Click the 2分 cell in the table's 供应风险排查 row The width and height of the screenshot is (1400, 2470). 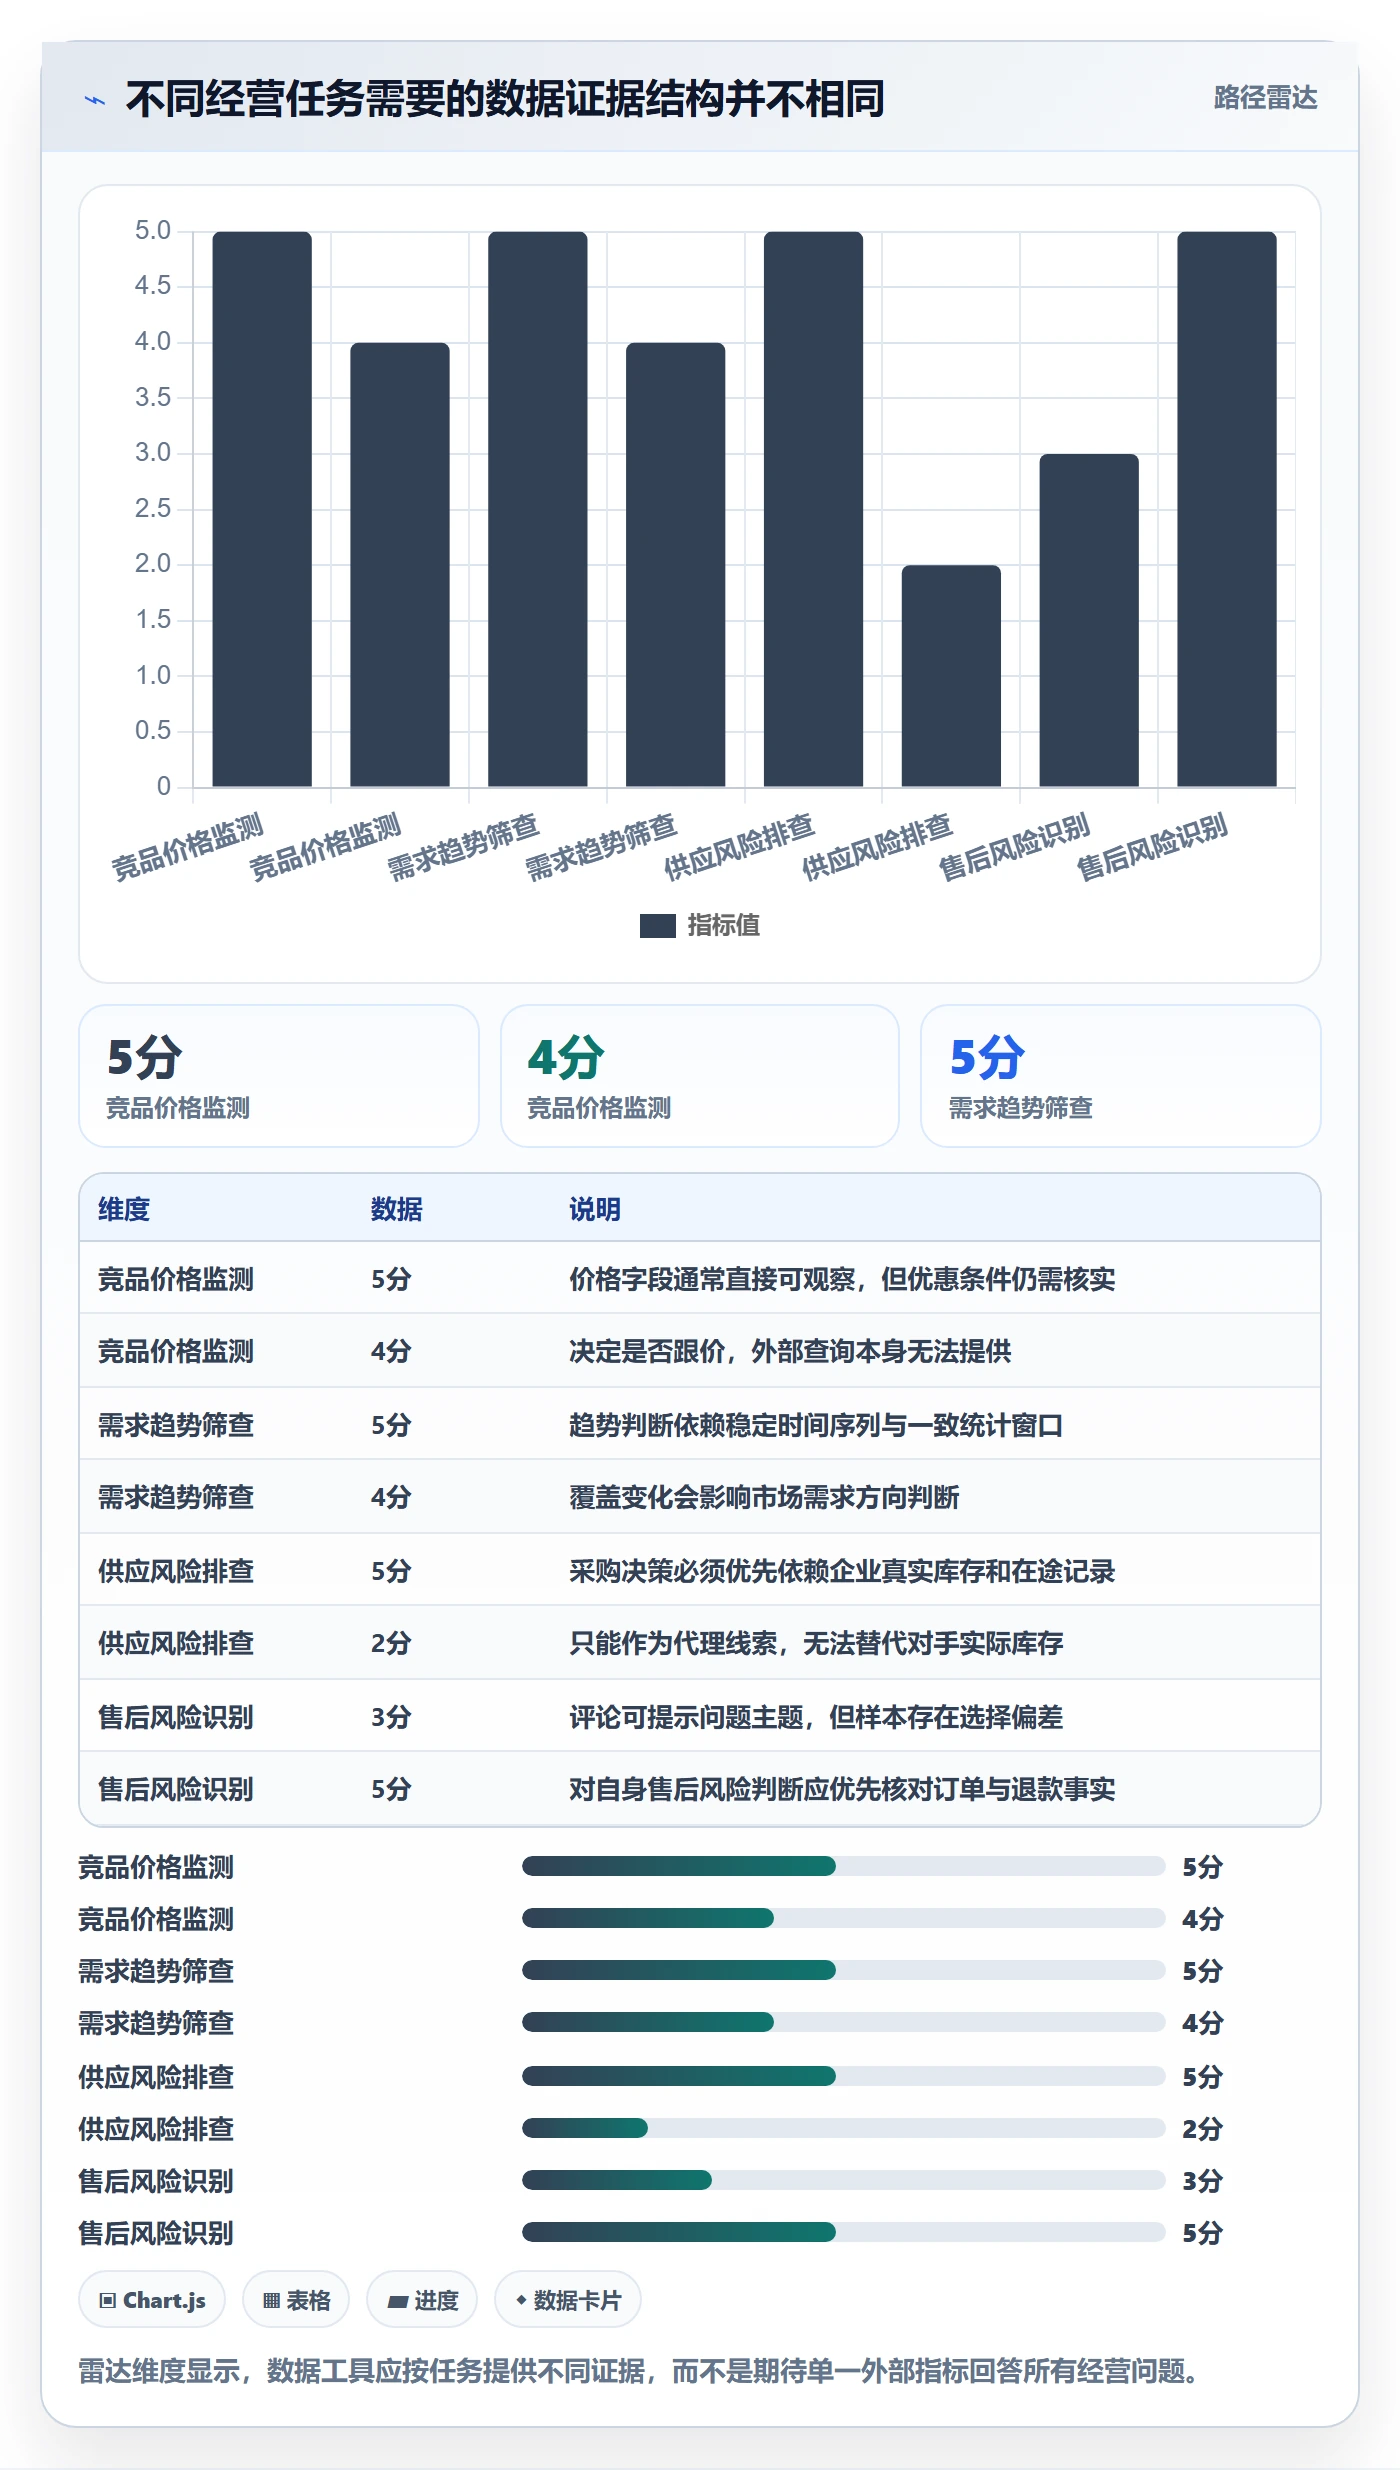[x=391, y=1643]
